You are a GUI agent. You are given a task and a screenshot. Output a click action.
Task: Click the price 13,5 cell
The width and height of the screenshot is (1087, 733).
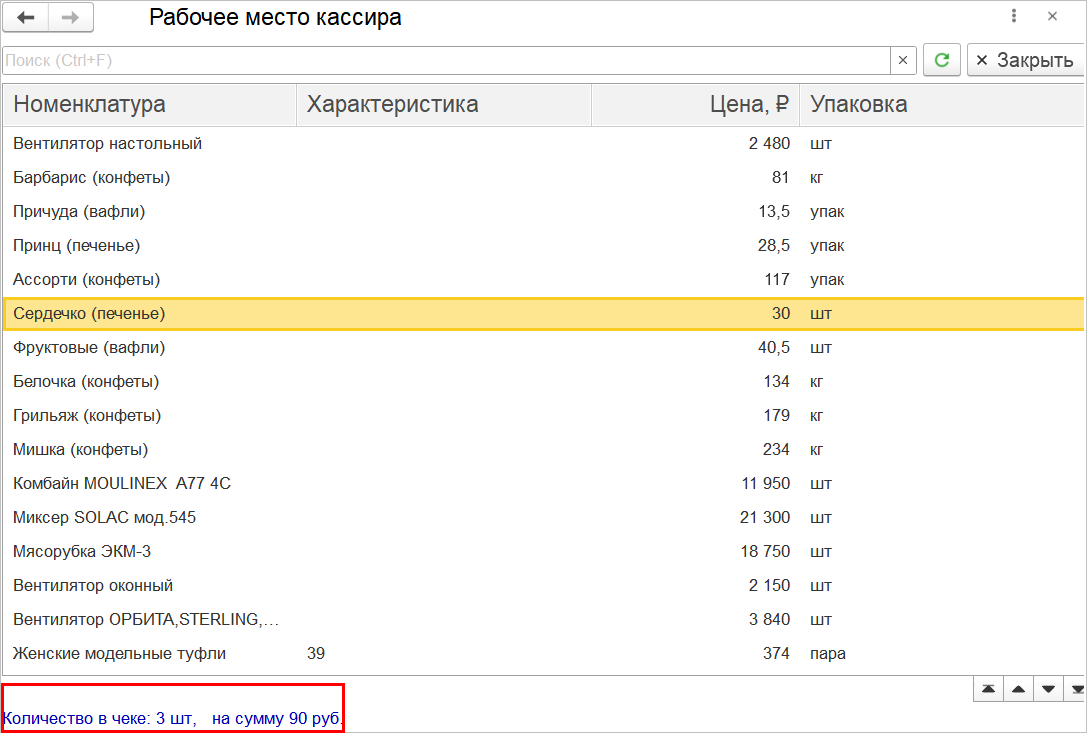point(695,212)
